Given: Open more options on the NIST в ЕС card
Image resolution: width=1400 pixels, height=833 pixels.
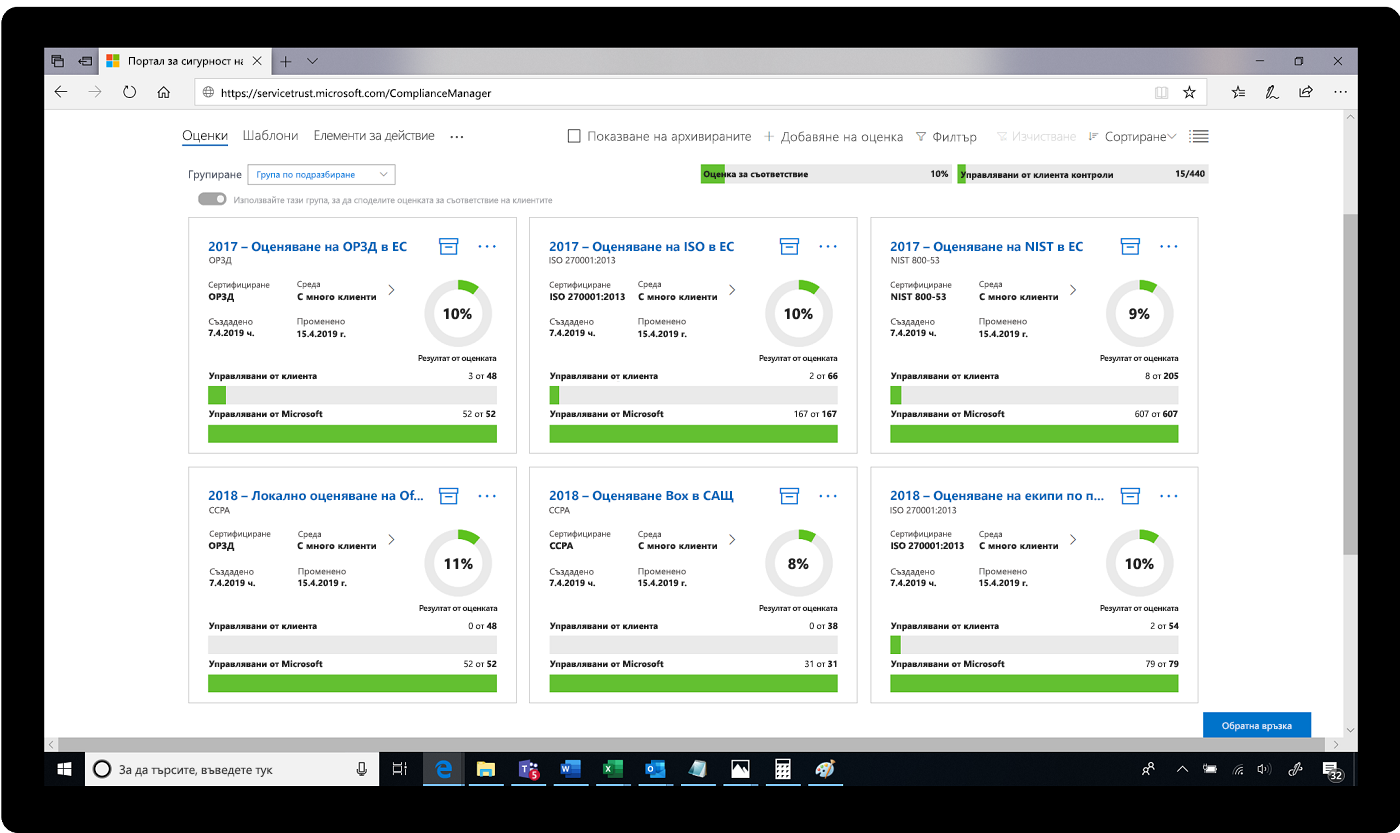Looking at the screenshot, I should [x=1168, y=246].
